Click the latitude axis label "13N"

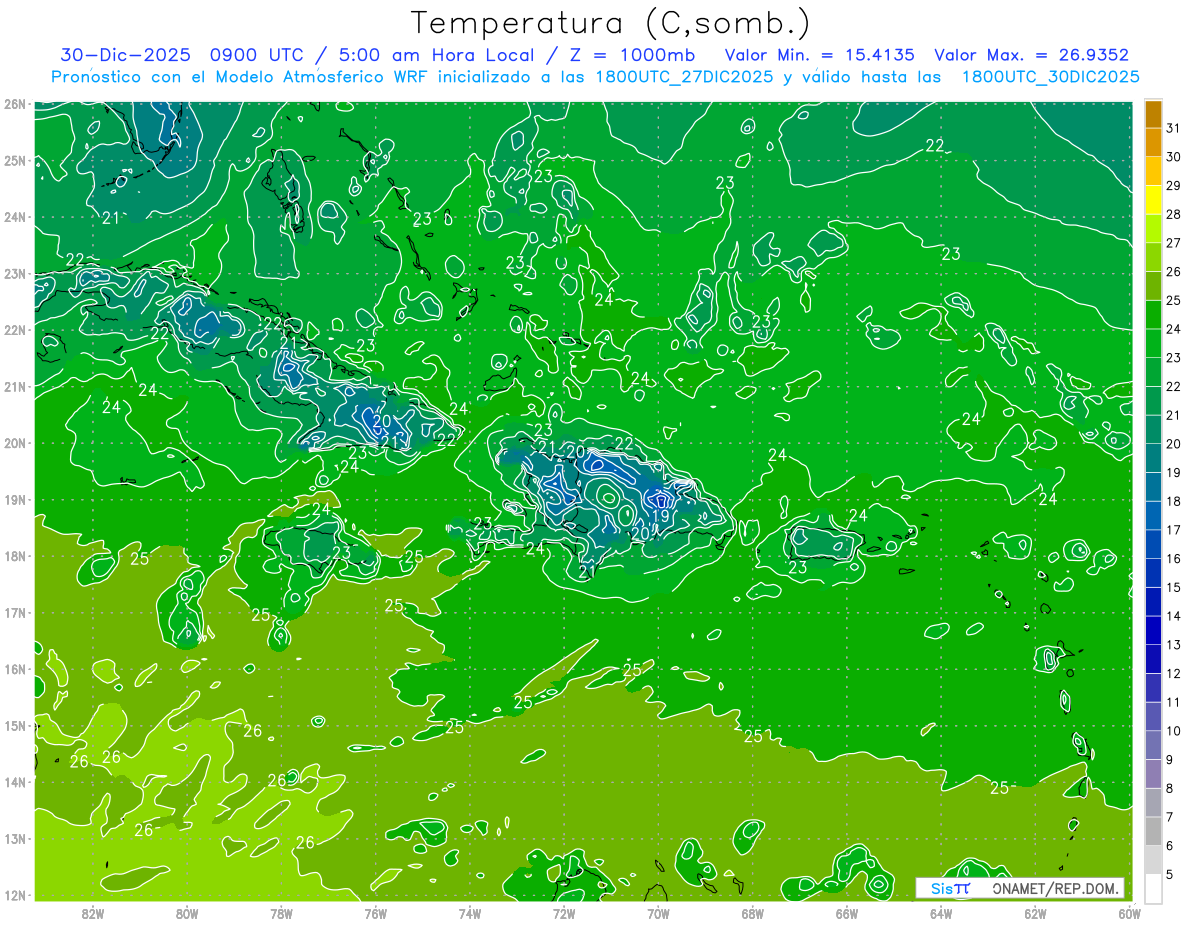(x=15, y=838)
